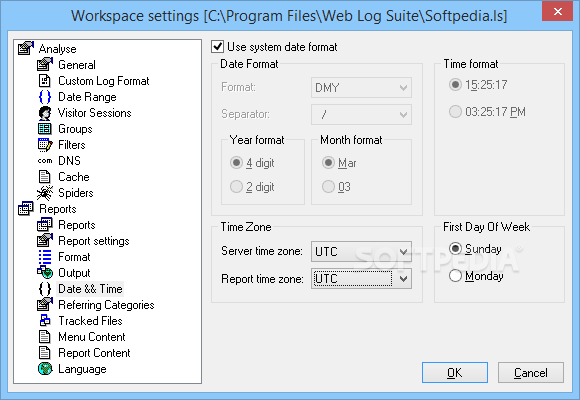The width and height of the screenshot is (580, 400).
Task: Open the Separator dropdown
Action: pyautogui.click(x=361, y=114)
